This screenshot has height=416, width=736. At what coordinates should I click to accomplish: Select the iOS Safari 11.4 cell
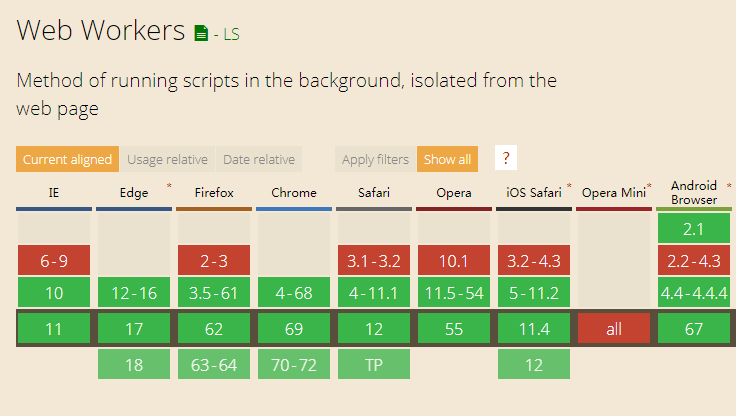click(x=534, y=328)
